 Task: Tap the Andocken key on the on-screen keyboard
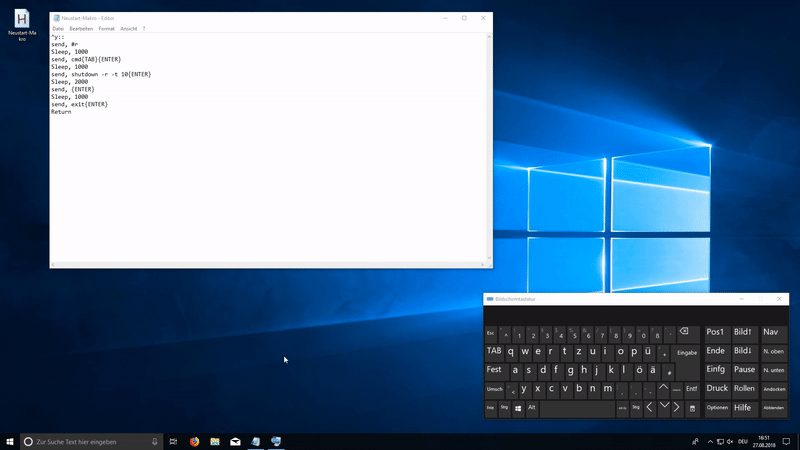[774, 389]
